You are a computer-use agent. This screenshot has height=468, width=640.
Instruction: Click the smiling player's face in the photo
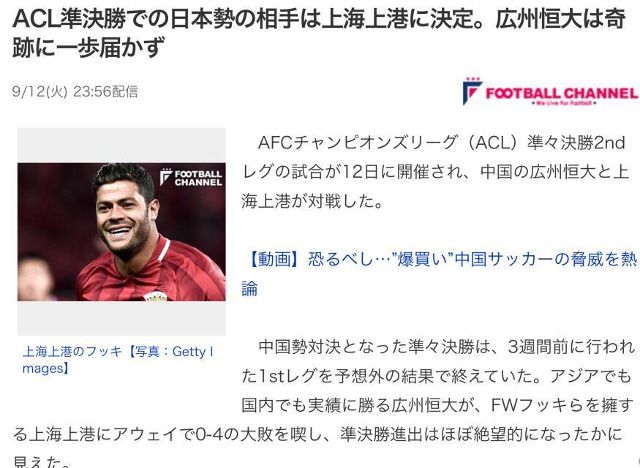point(122,216)
